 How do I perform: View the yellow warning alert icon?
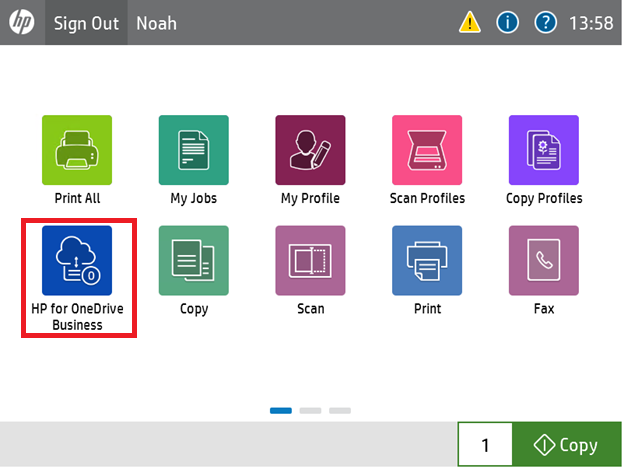469,22
